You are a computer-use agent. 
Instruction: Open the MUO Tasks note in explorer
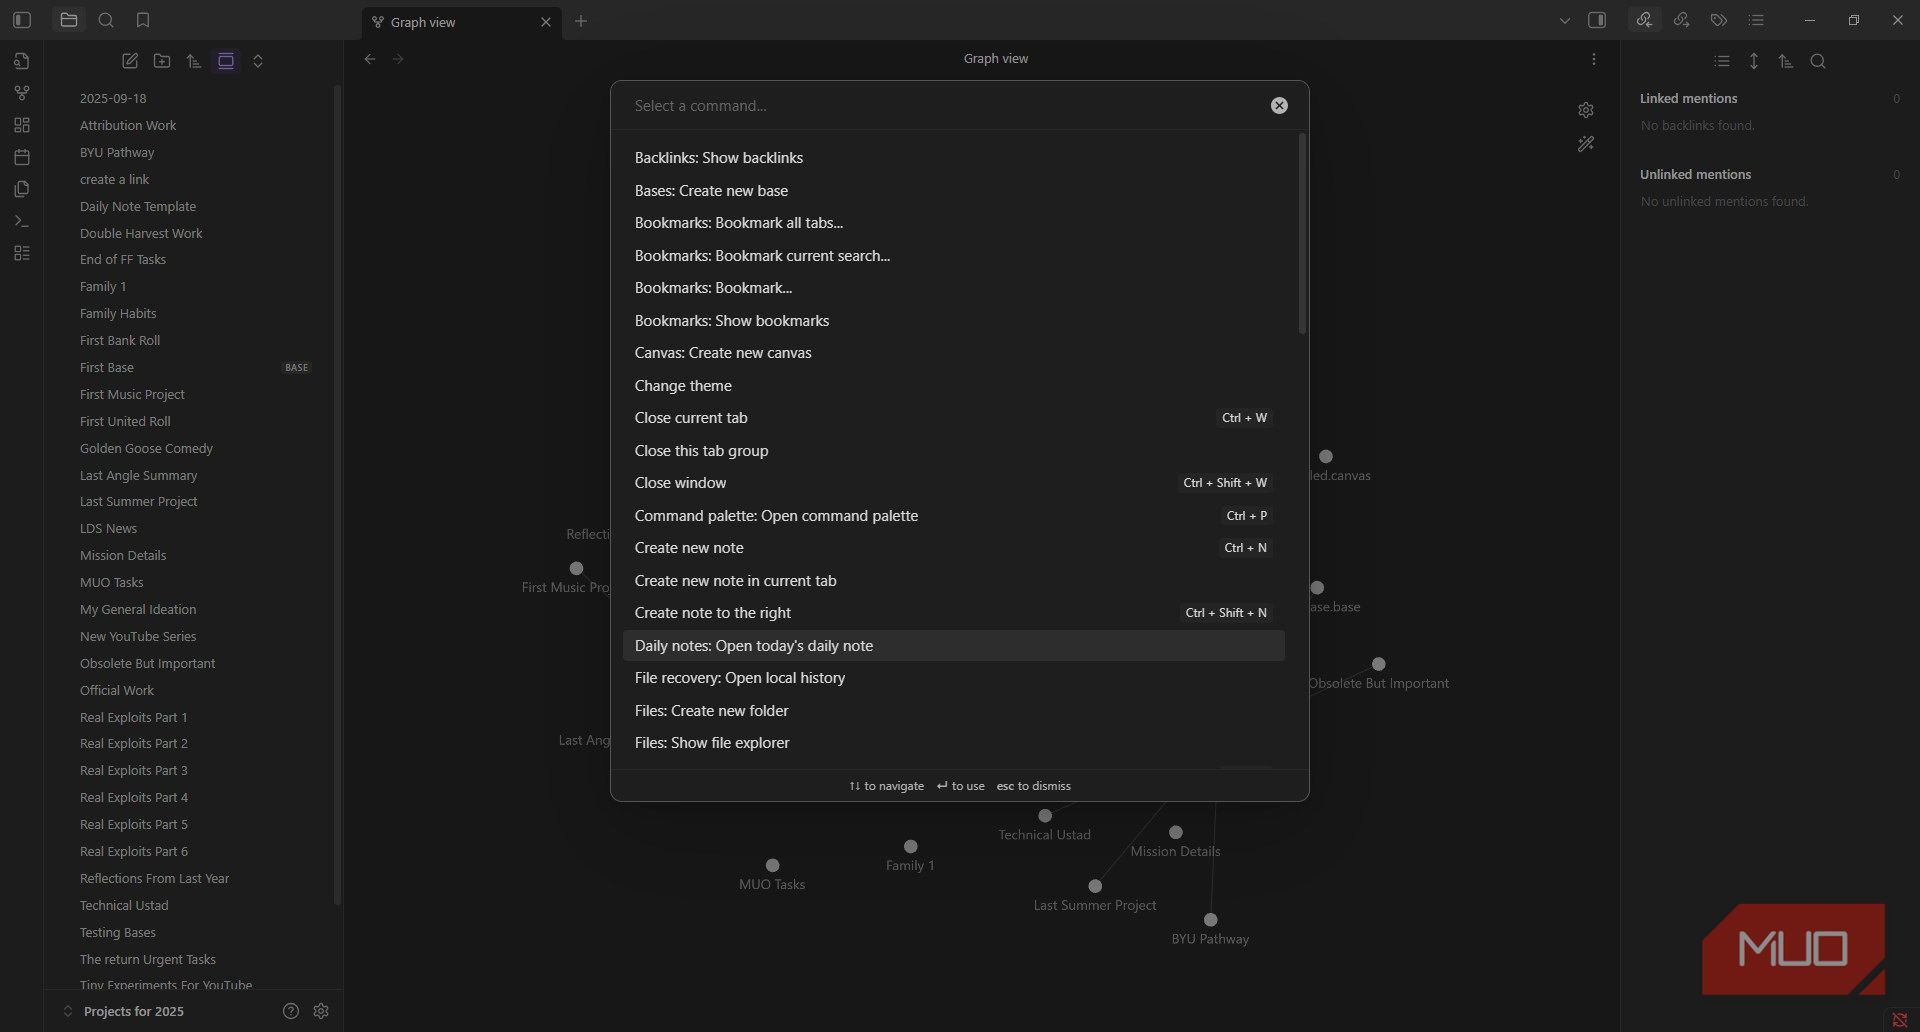pyautogui.click(x=195, y=582)
